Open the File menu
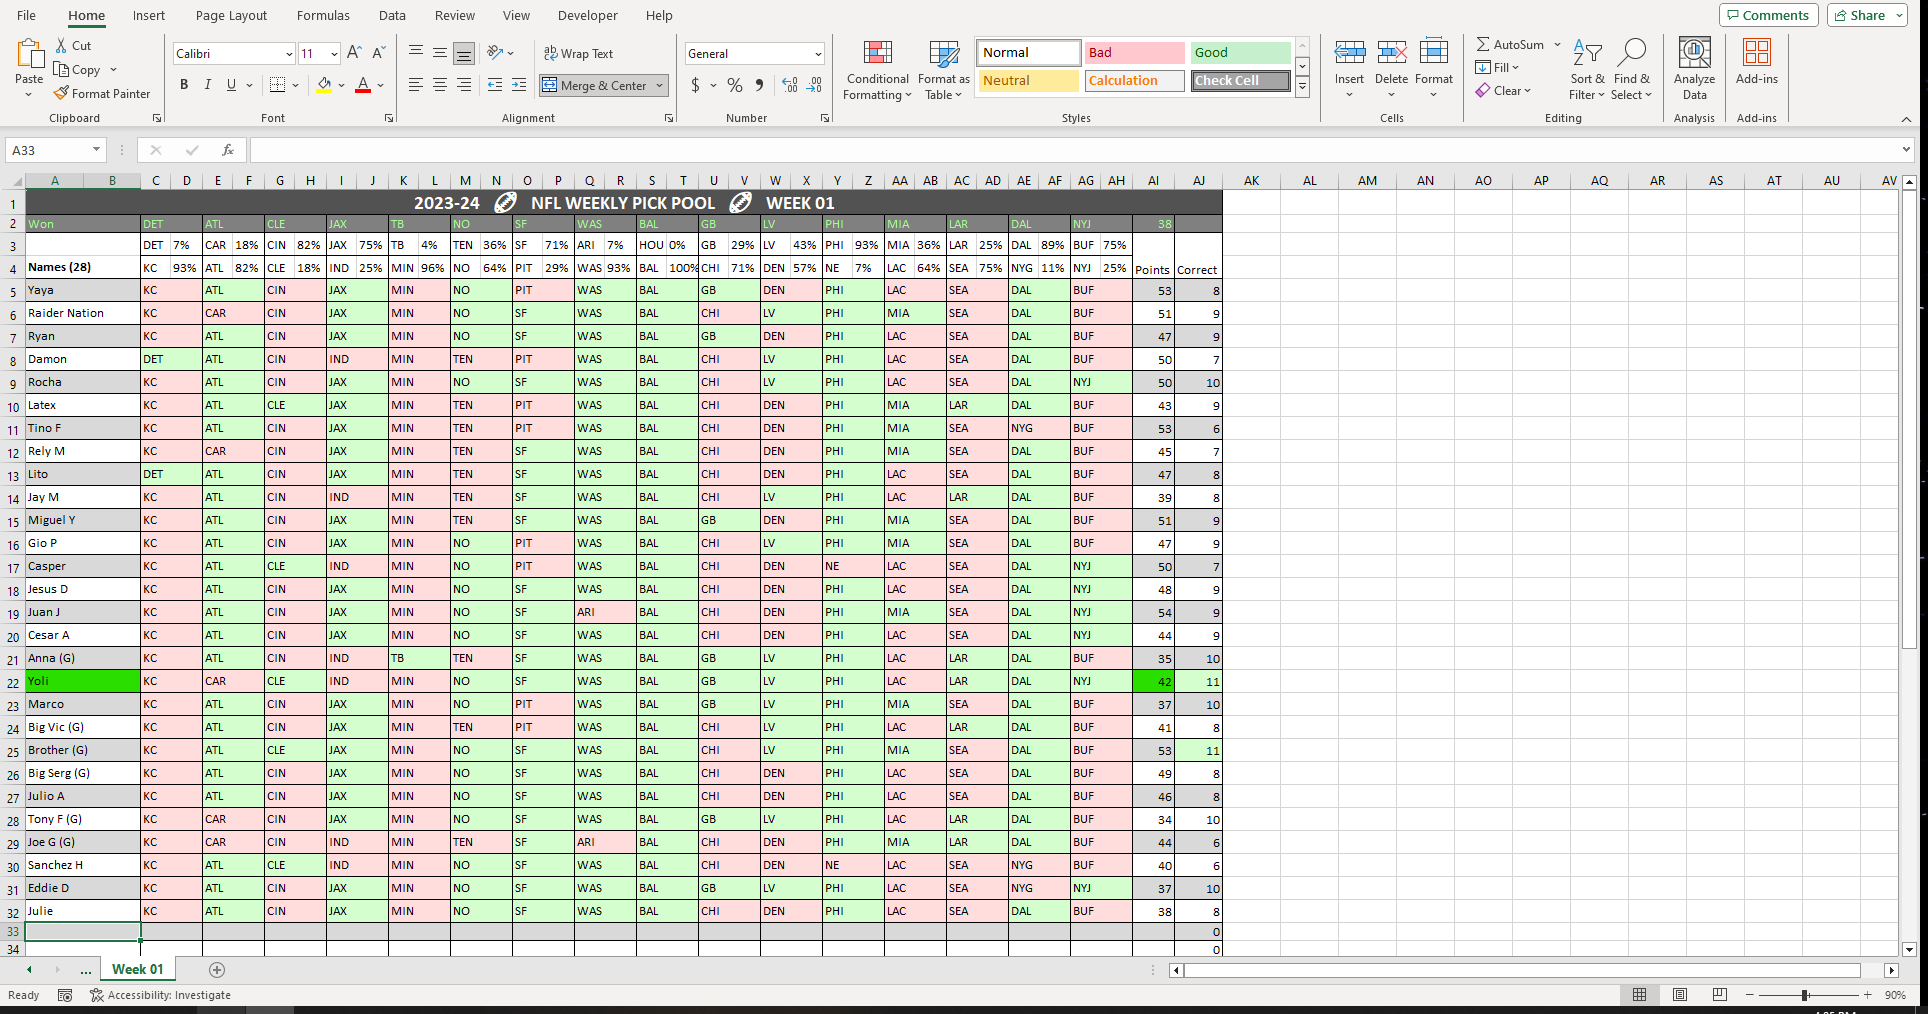This screenshot has height=1014, width=1928. (27, 15)
